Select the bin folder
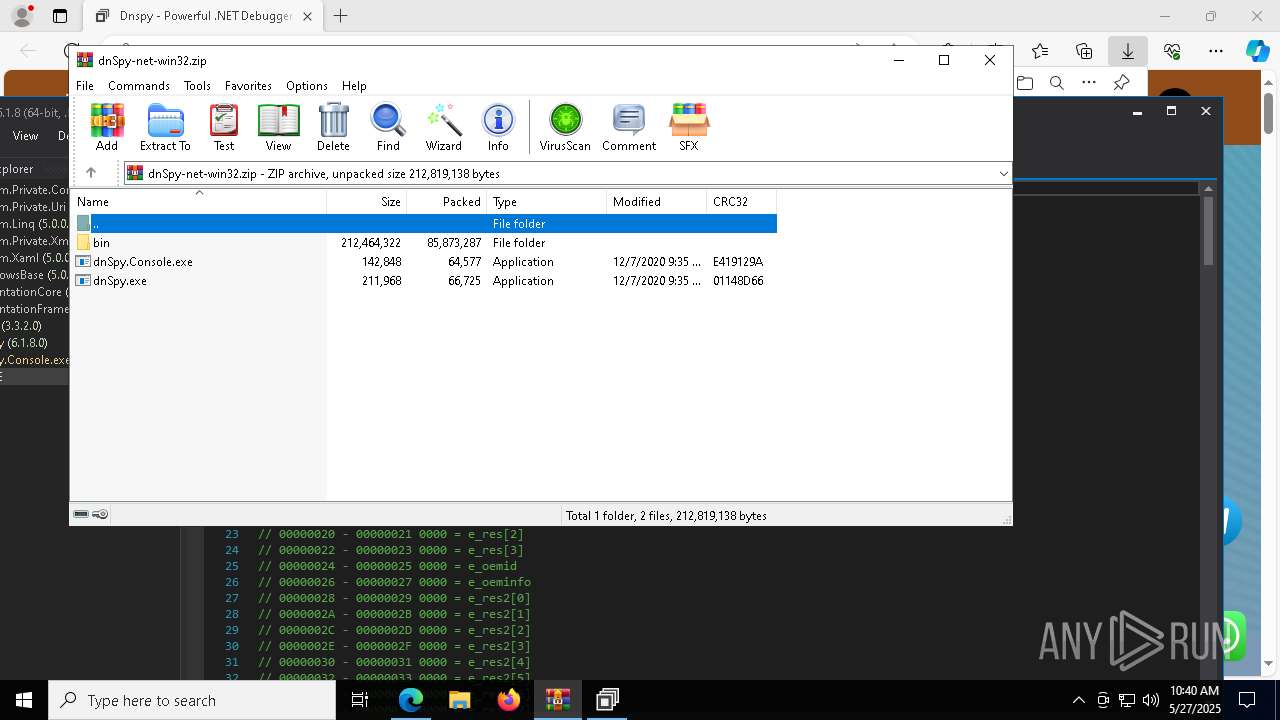 [101, 243]
